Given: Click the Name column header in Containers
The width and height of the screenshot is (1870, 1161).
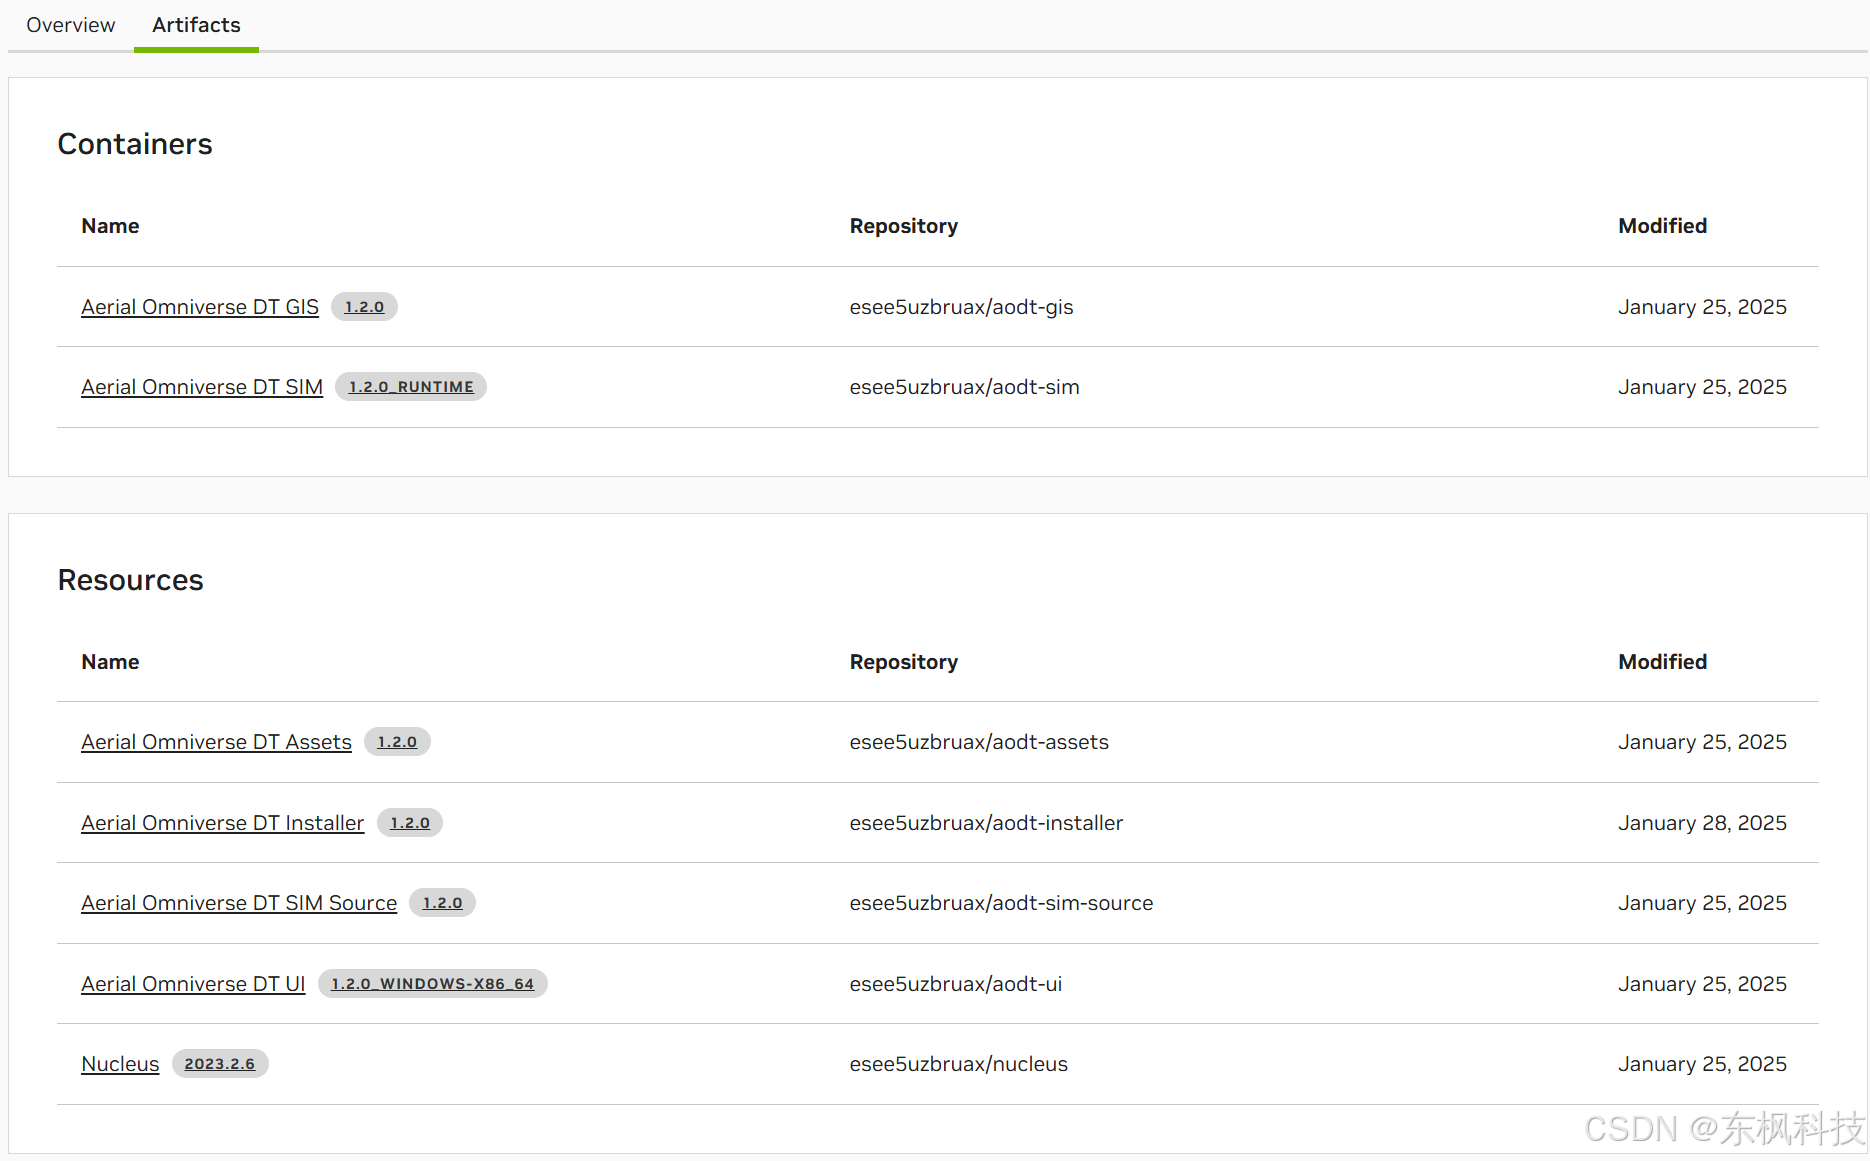Looking at the screenshot, I should click(x=110, y=226).
